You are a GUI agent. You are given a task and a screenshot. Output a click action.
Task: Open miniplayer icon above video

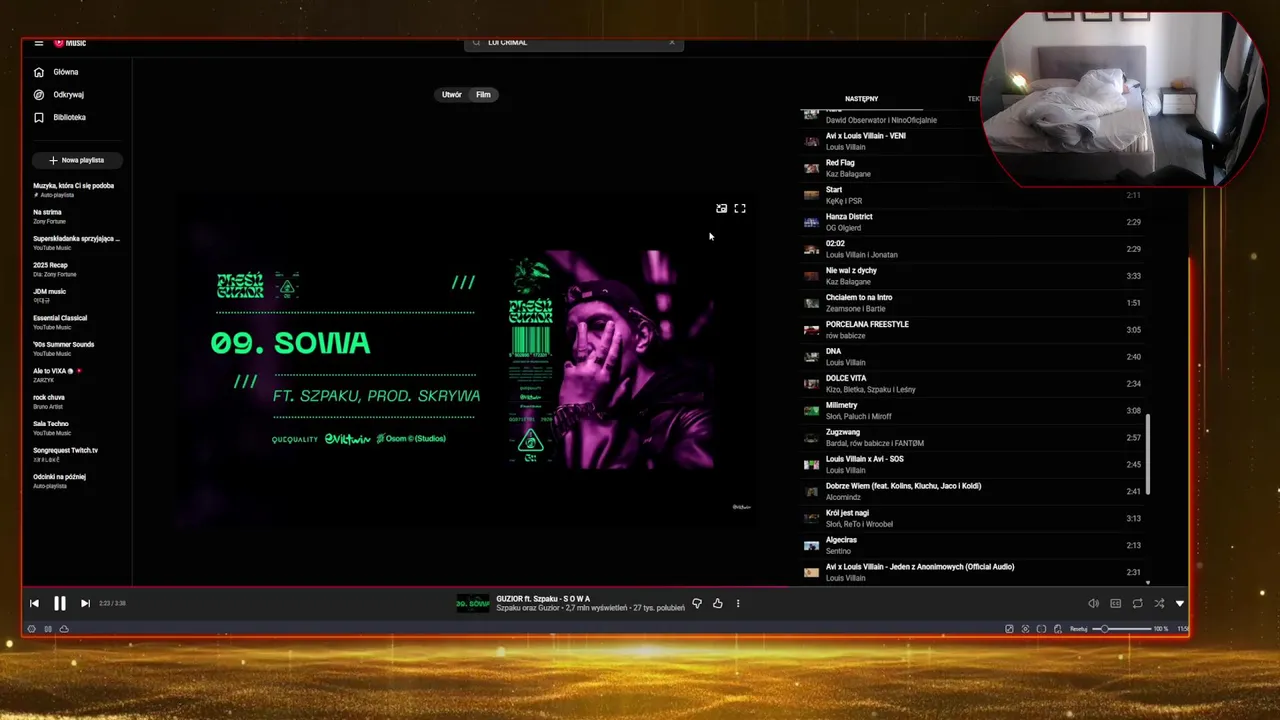tap(722, 209)
